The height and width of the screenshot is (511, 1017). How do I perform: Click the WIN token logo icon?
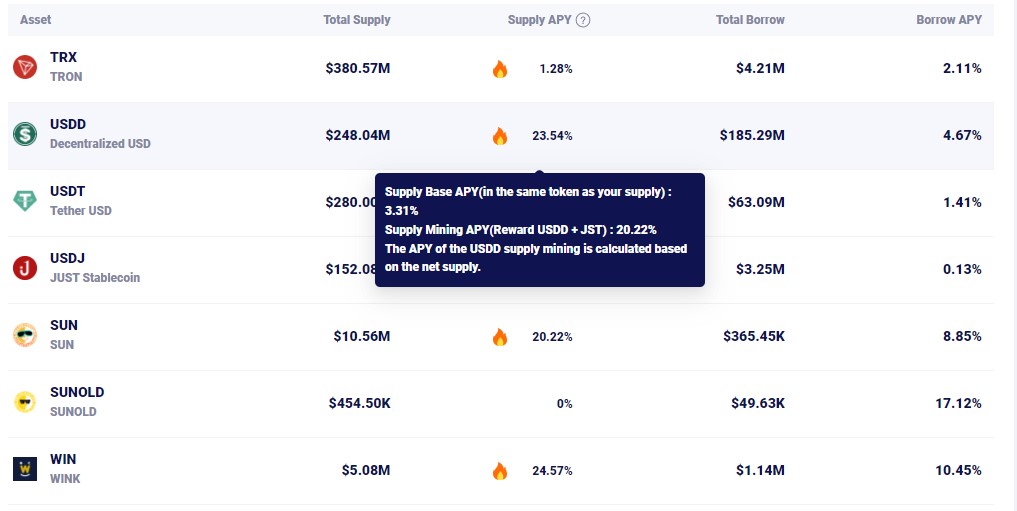click(x=25, y=469)
